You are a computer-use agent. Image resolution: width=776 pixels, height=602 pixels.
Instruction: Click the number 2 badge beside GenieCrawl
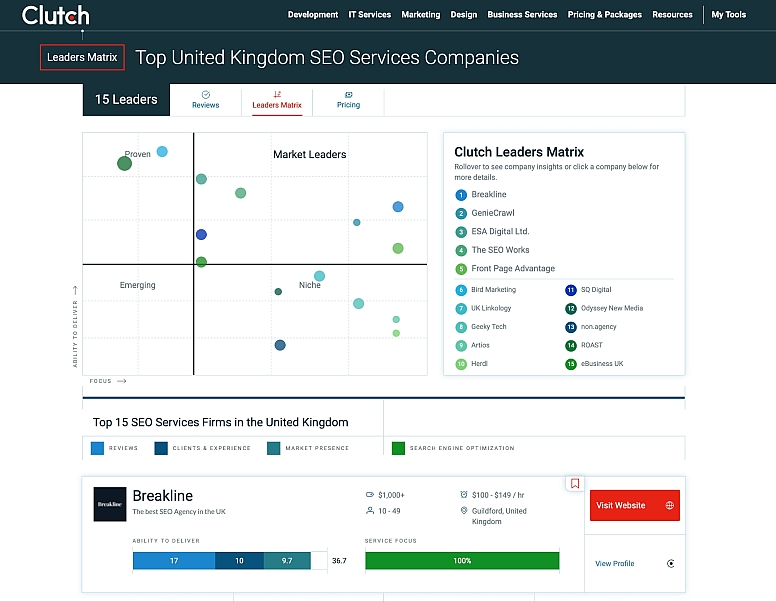pos(461,213)
